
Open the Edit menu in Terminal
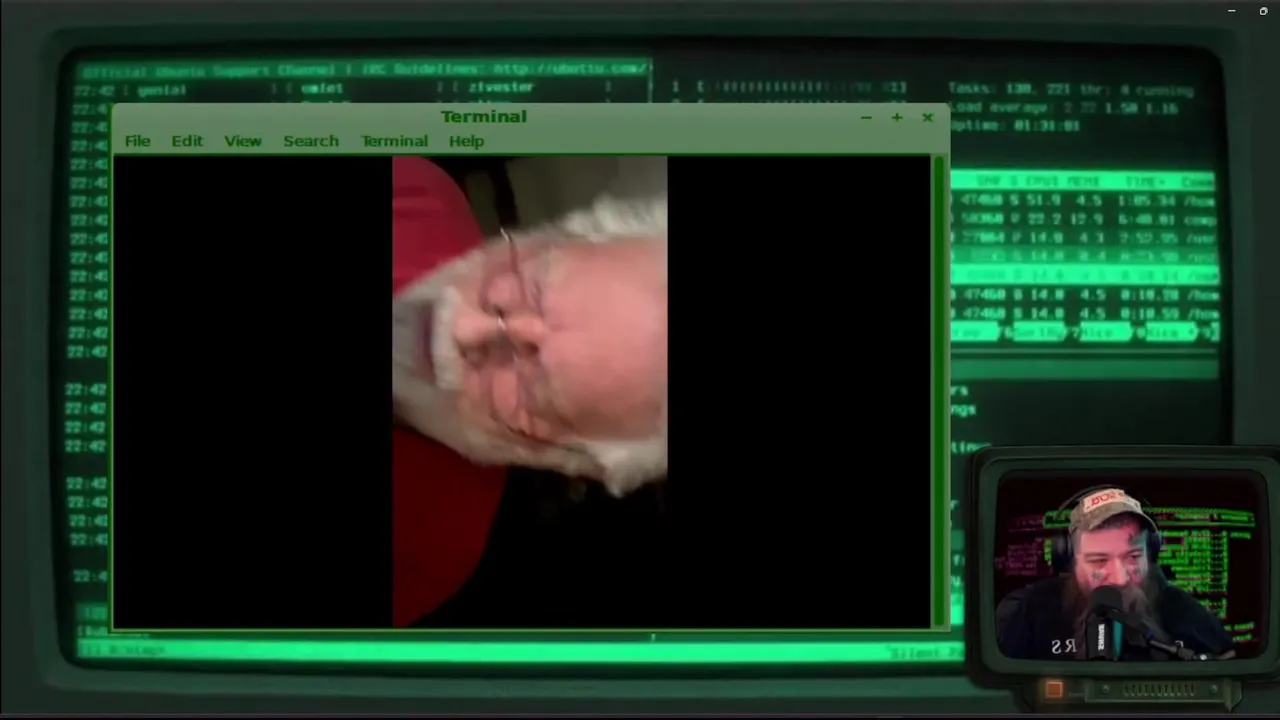tap(187, 141)
